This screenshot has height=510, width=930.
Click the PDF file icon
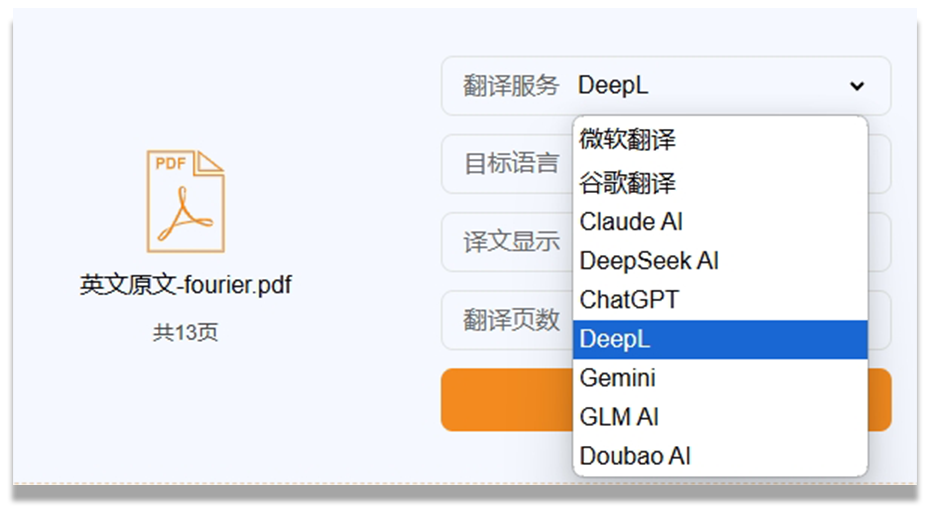186,201
